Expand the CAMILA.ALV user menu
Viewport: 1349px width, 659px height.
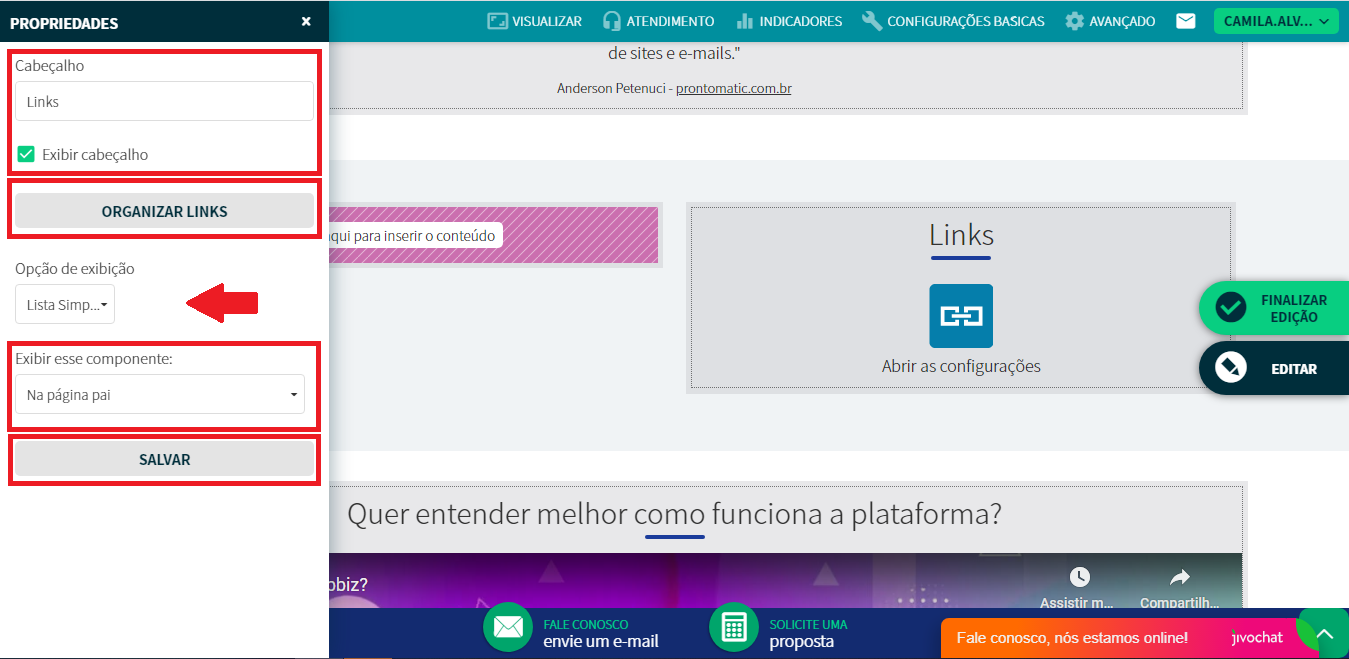point(1275,21)
